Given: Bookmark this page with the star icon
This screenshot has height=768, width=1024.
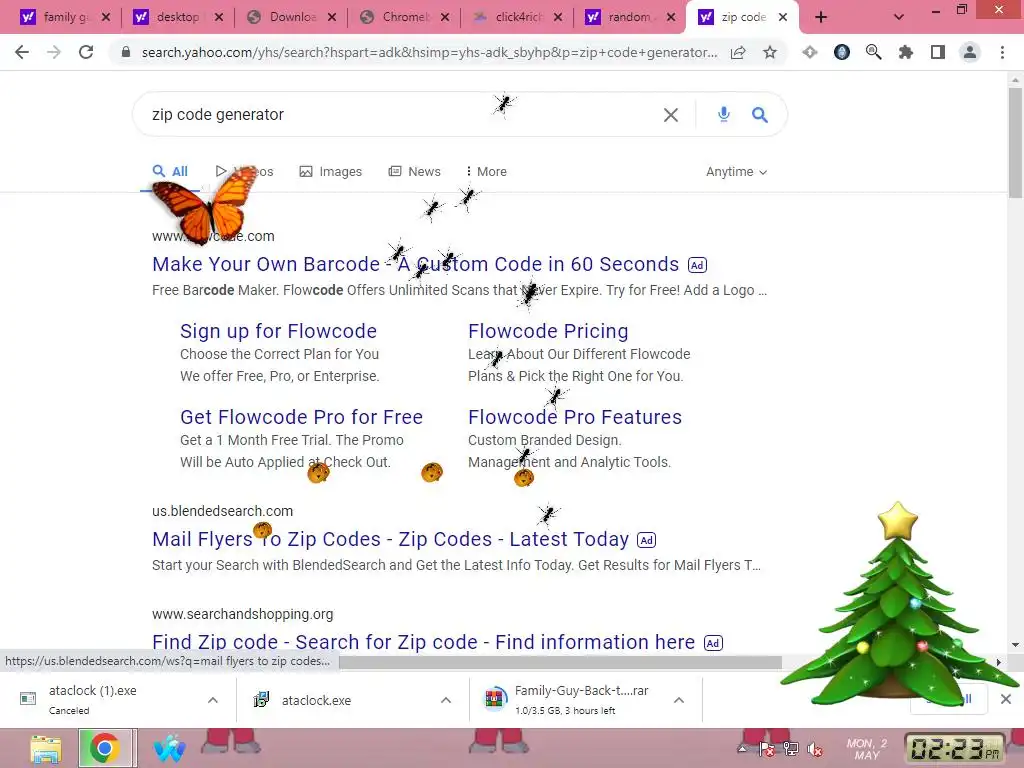Looking at the screenshot, I should [x=770, y=52].
